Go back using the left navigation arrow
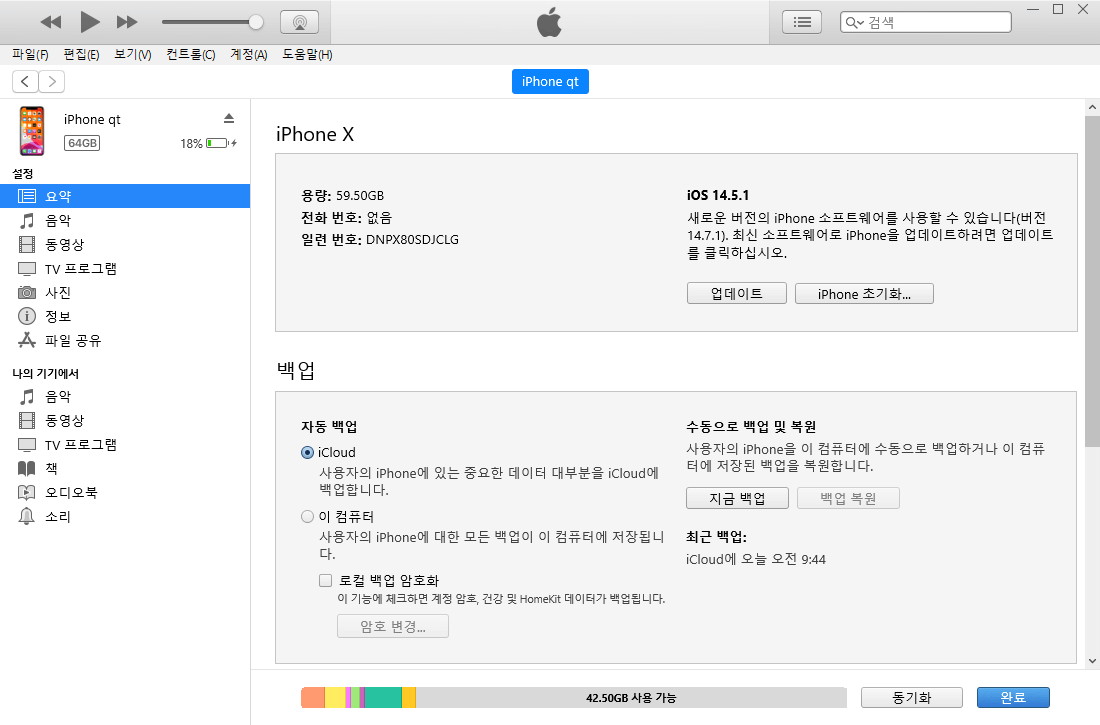This screenshot has width=1100, height=725. [24, 81]
